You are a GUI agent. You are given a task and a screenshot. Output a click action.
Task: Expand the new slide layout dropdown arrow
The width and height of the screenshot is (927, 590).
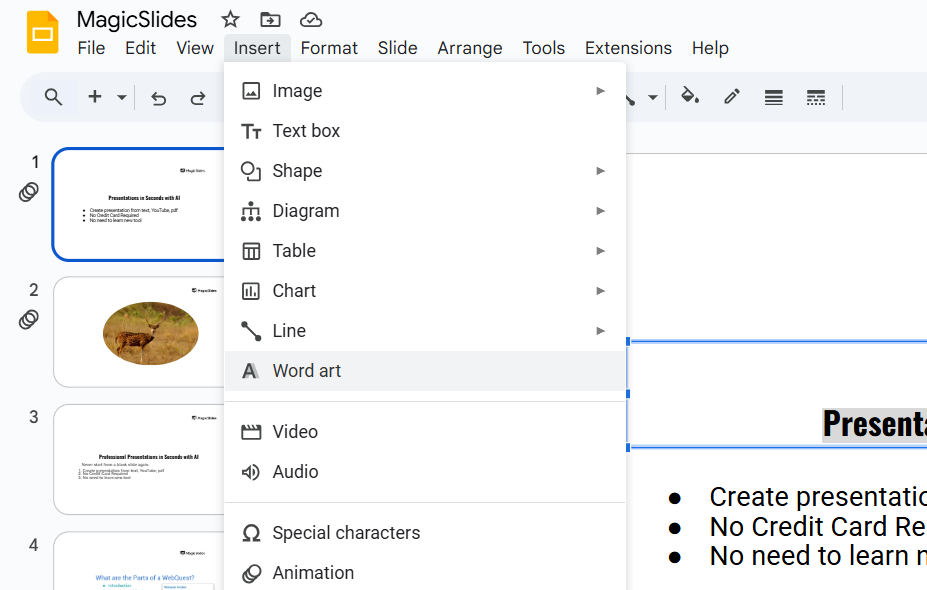pos(122,97)
